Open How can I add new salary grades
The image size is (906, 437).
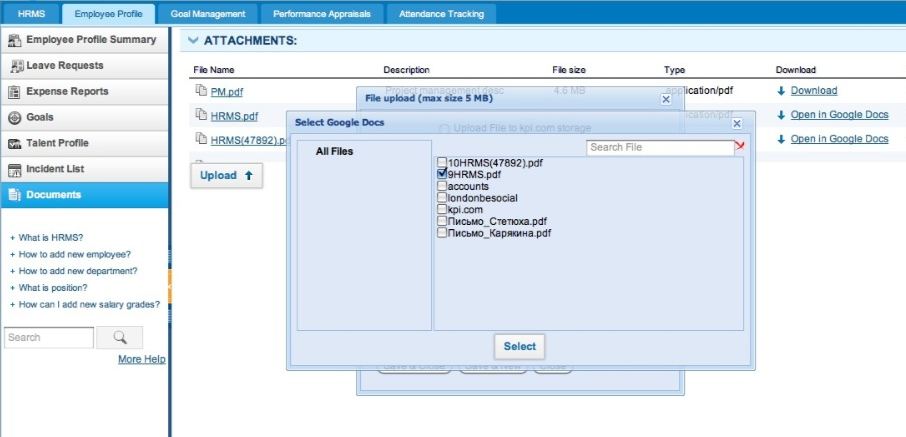89,305
